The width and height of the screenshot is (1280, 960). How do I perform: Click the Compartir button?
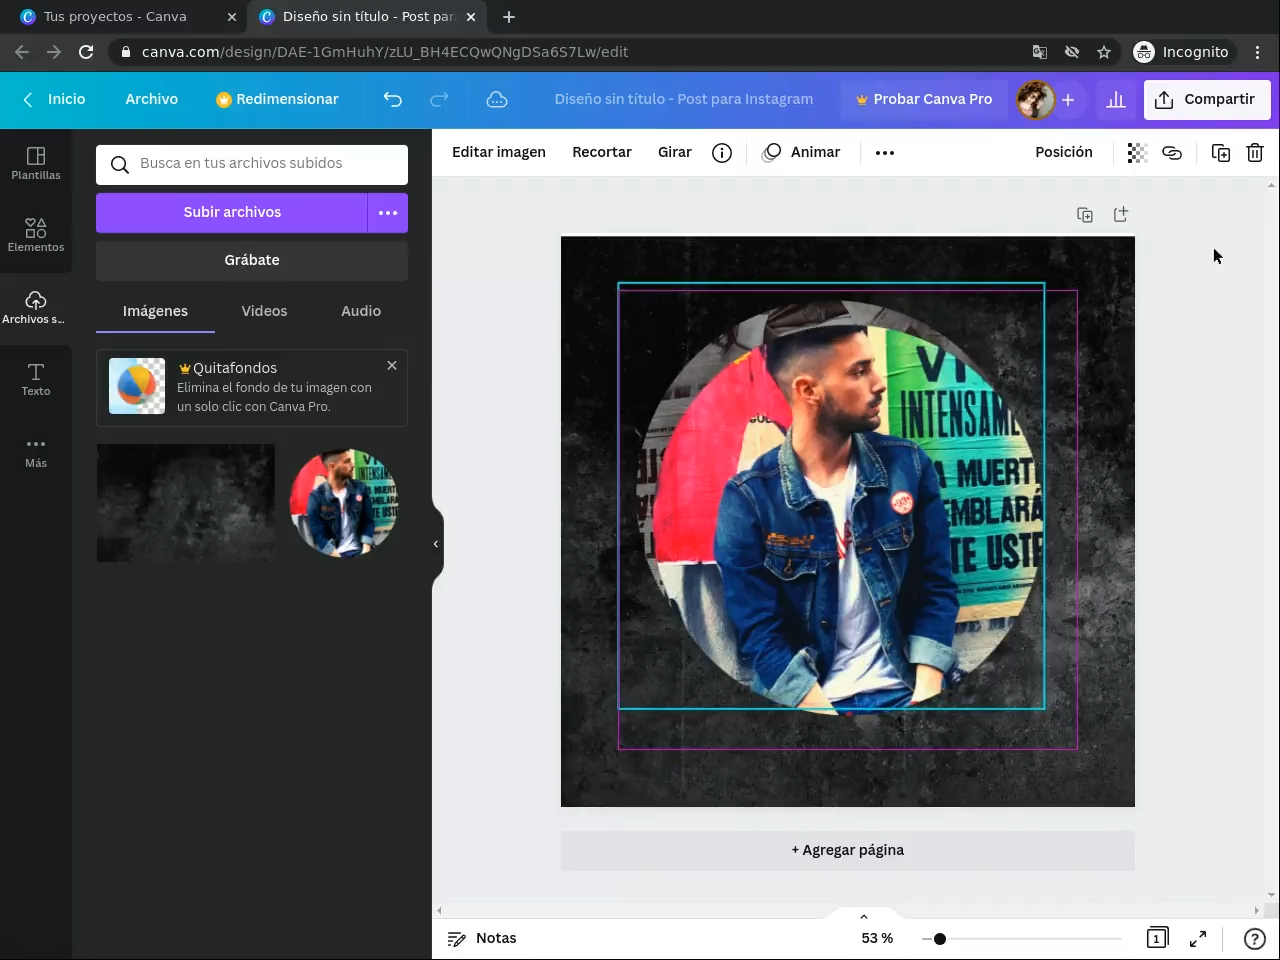tap(1207, 99)
